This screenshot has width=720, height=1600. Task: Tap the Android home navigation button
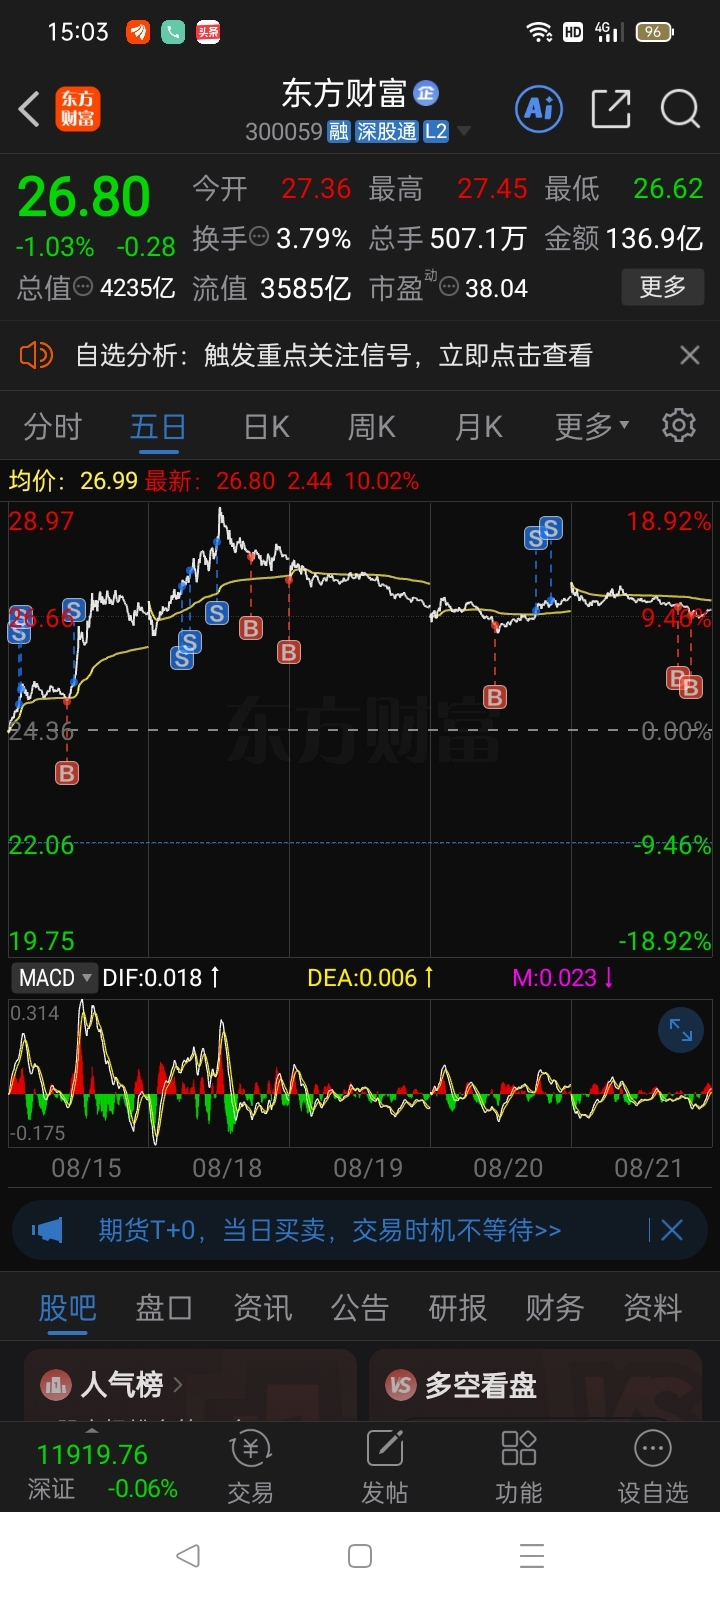pos(360,1555)
